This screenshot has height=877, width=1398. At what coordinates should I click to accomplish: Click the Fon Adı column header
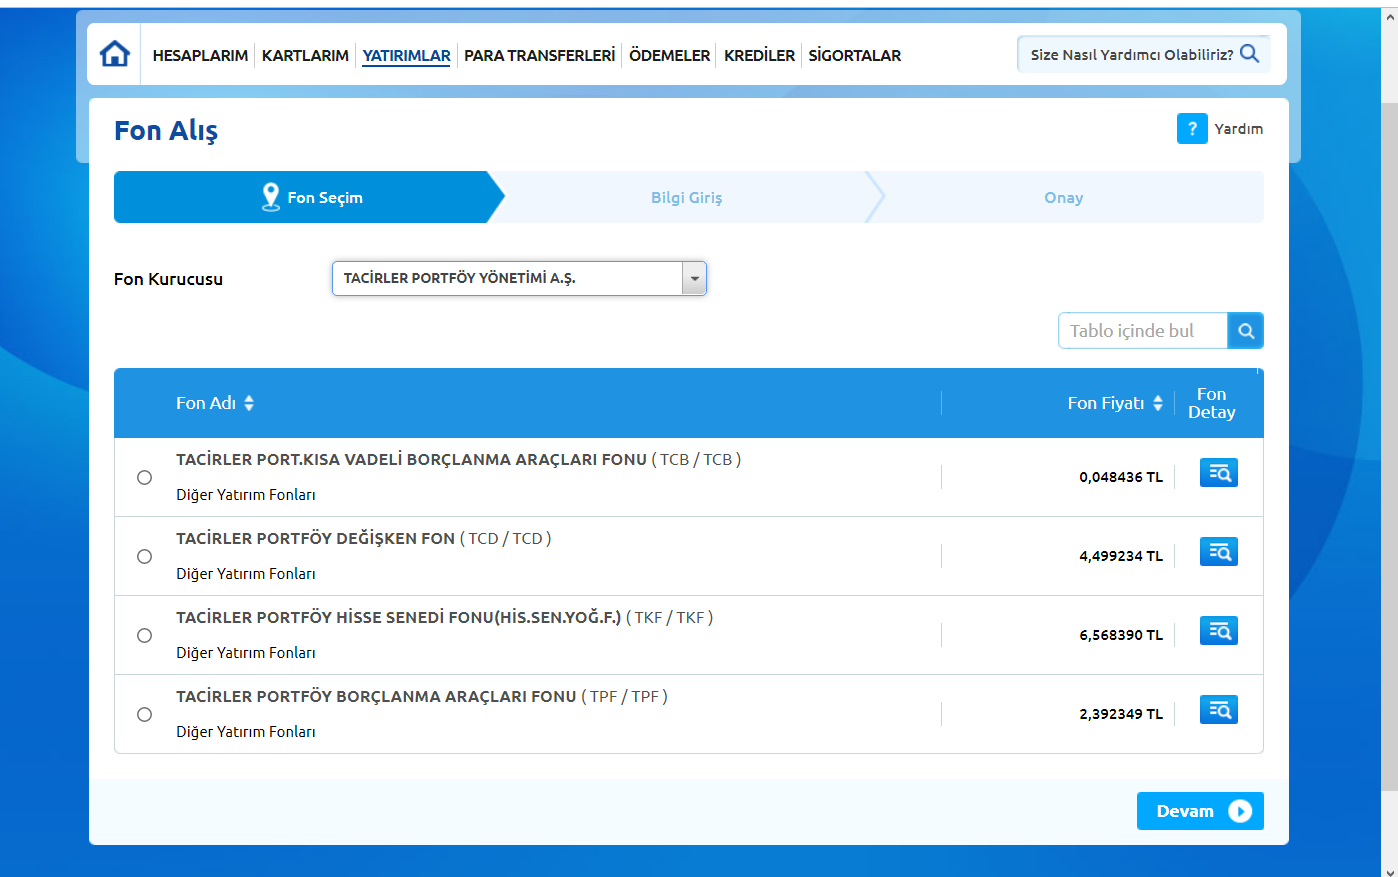pyautogui.click(x=206, y=403)
